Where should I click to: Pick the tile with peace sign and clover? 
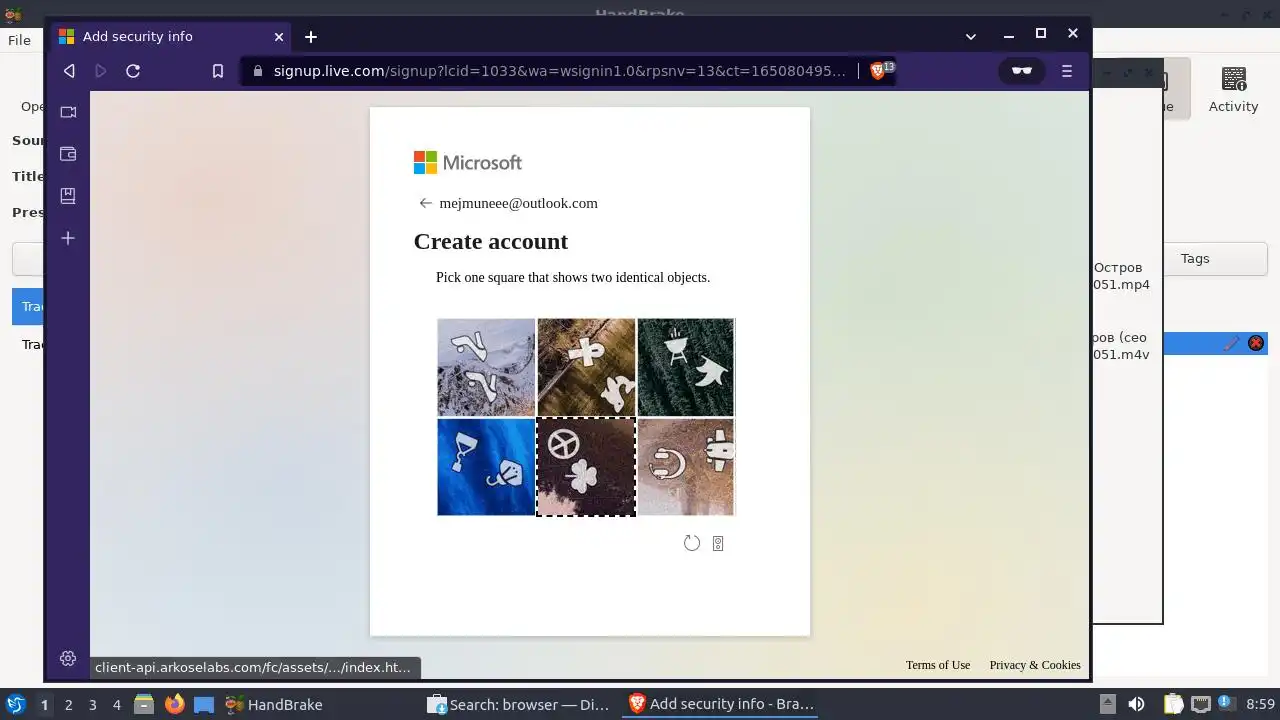point(586,467)
